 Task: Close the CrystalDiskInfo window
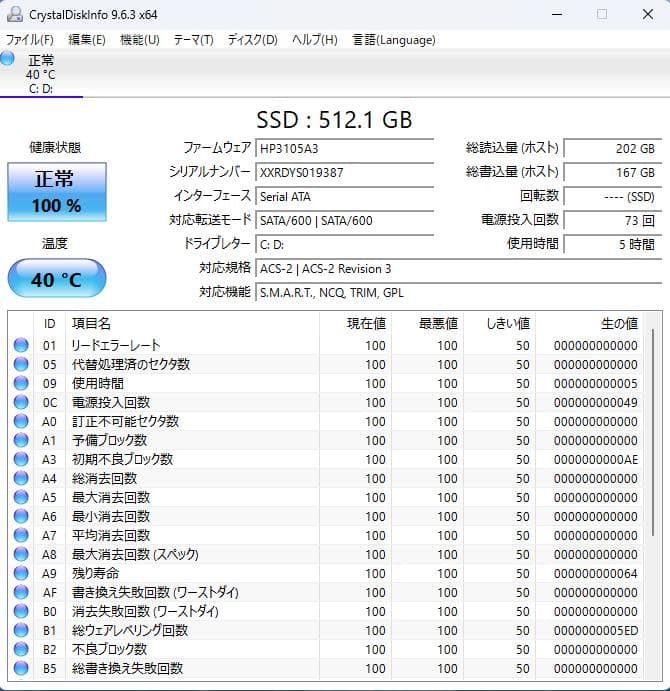click(648, 14)
